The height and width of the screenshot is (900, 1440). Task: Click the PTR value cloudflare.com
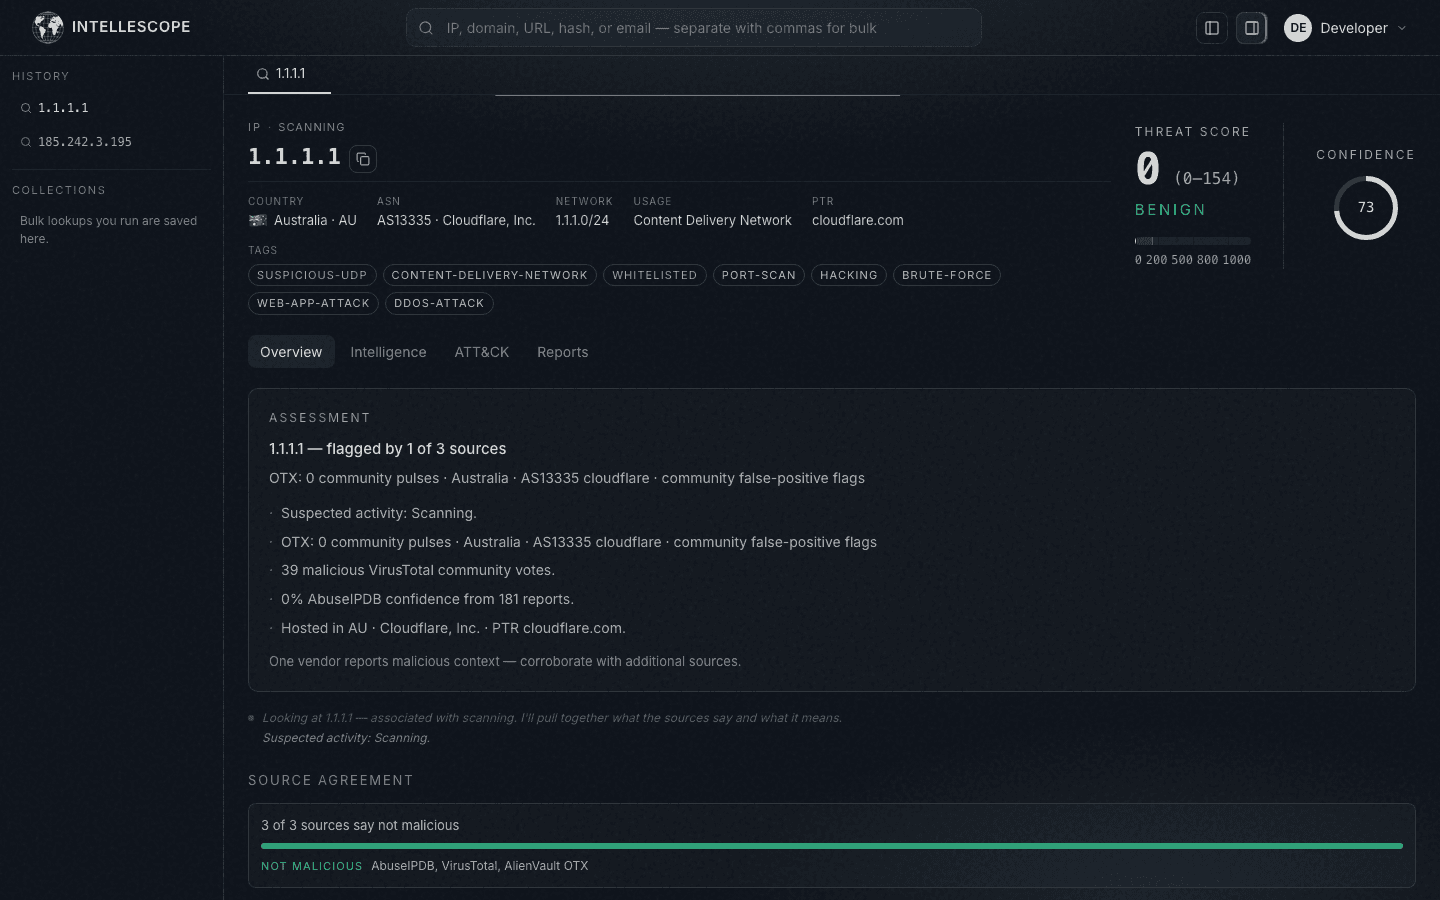[858, 220]
